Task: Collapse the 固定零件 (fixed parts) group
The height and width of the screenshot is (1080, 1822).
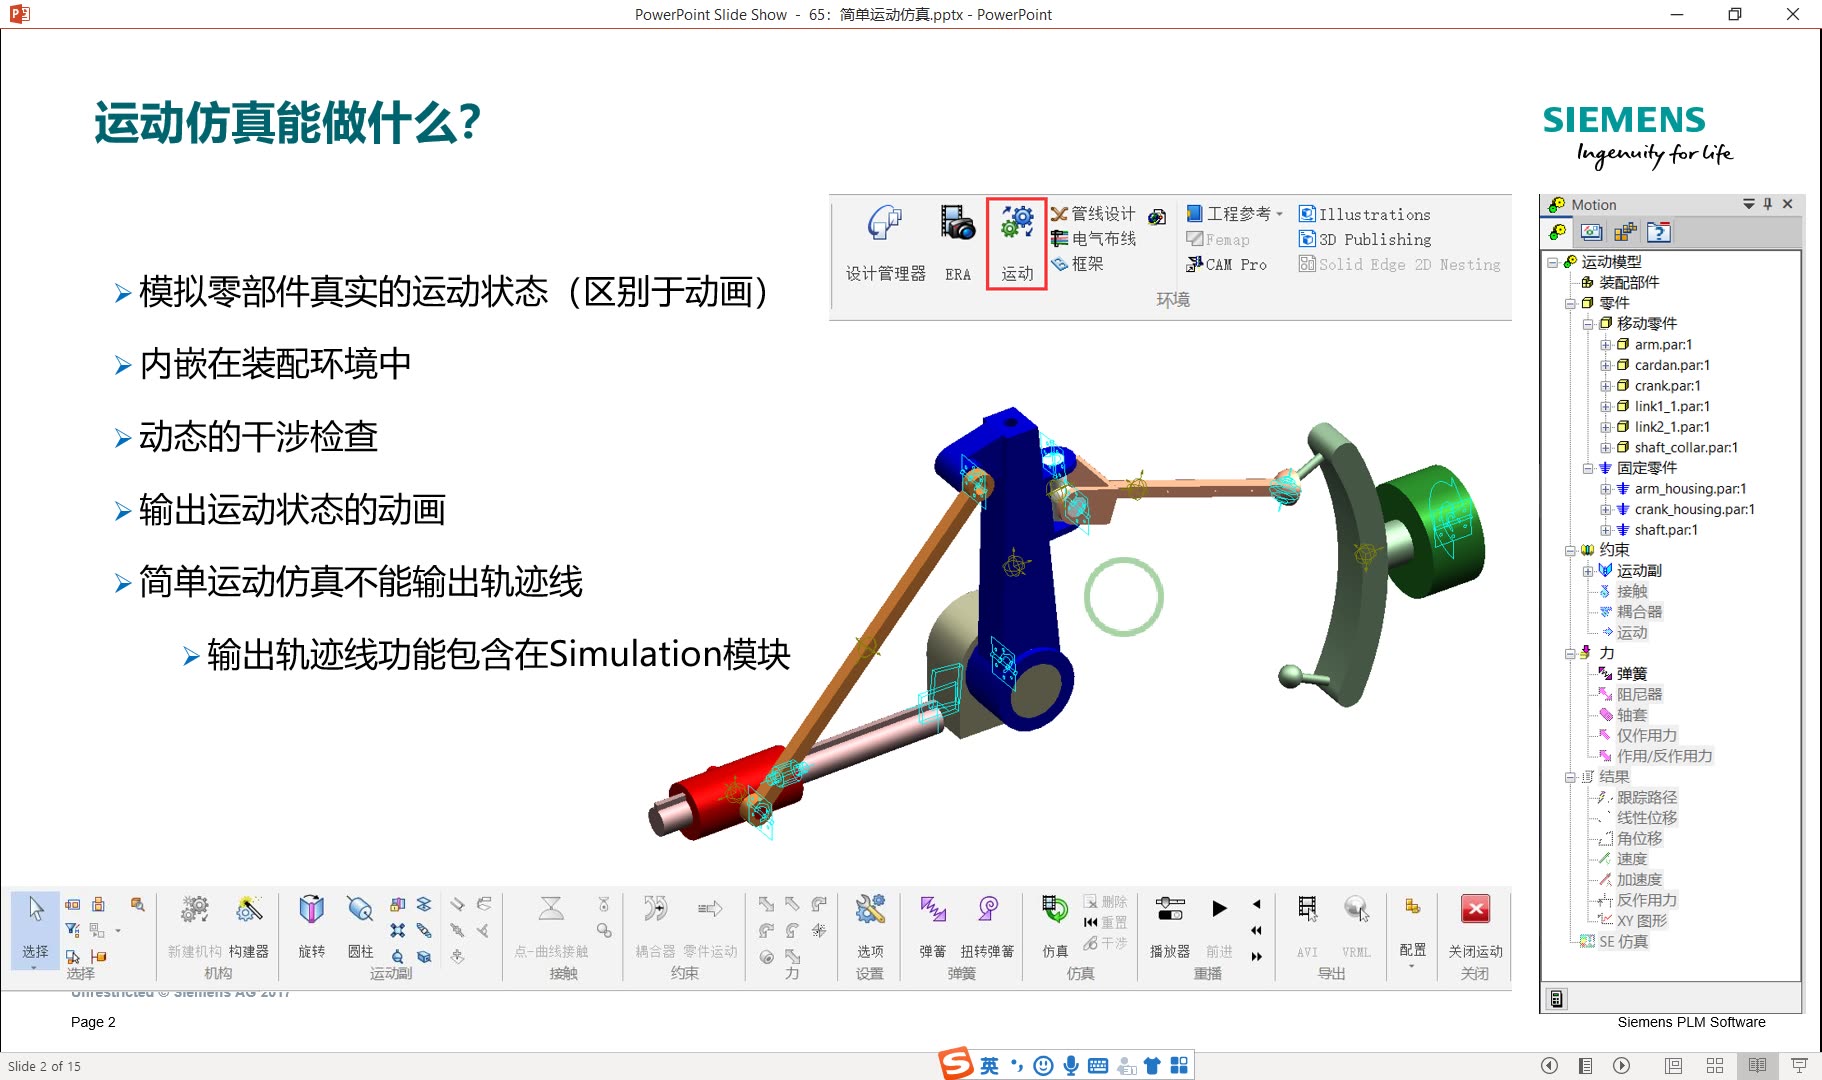Action: point(1589,468)
